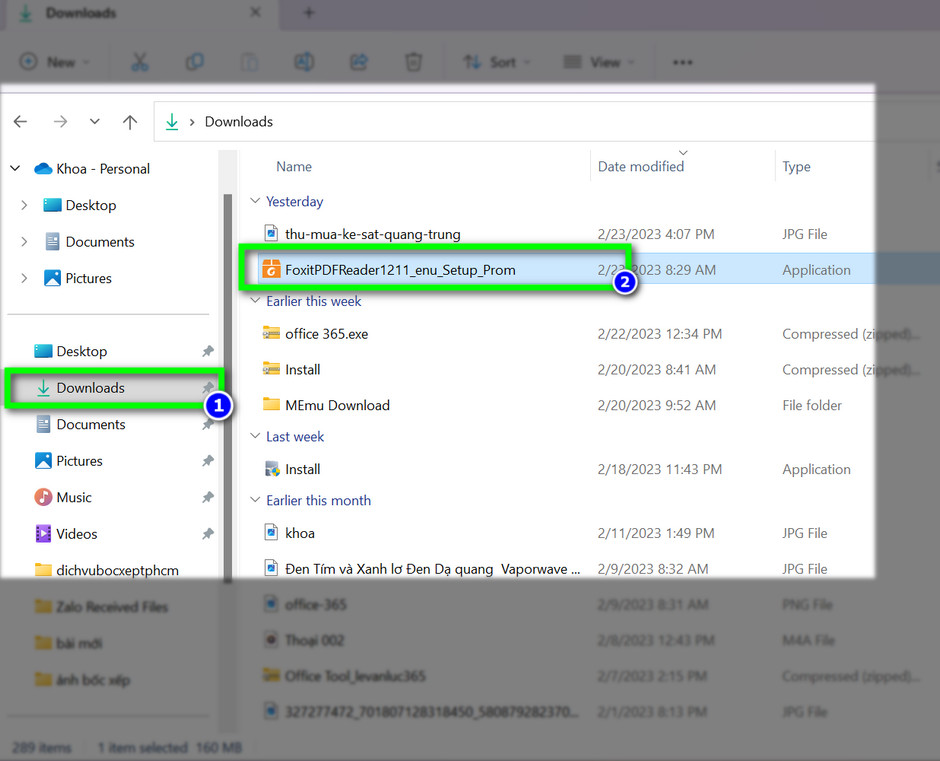Go up one folder level with the Up arrow
Image resolution: width=940 pixels, height=761 pixels.
pyautogui.click(x=129, y=122)
